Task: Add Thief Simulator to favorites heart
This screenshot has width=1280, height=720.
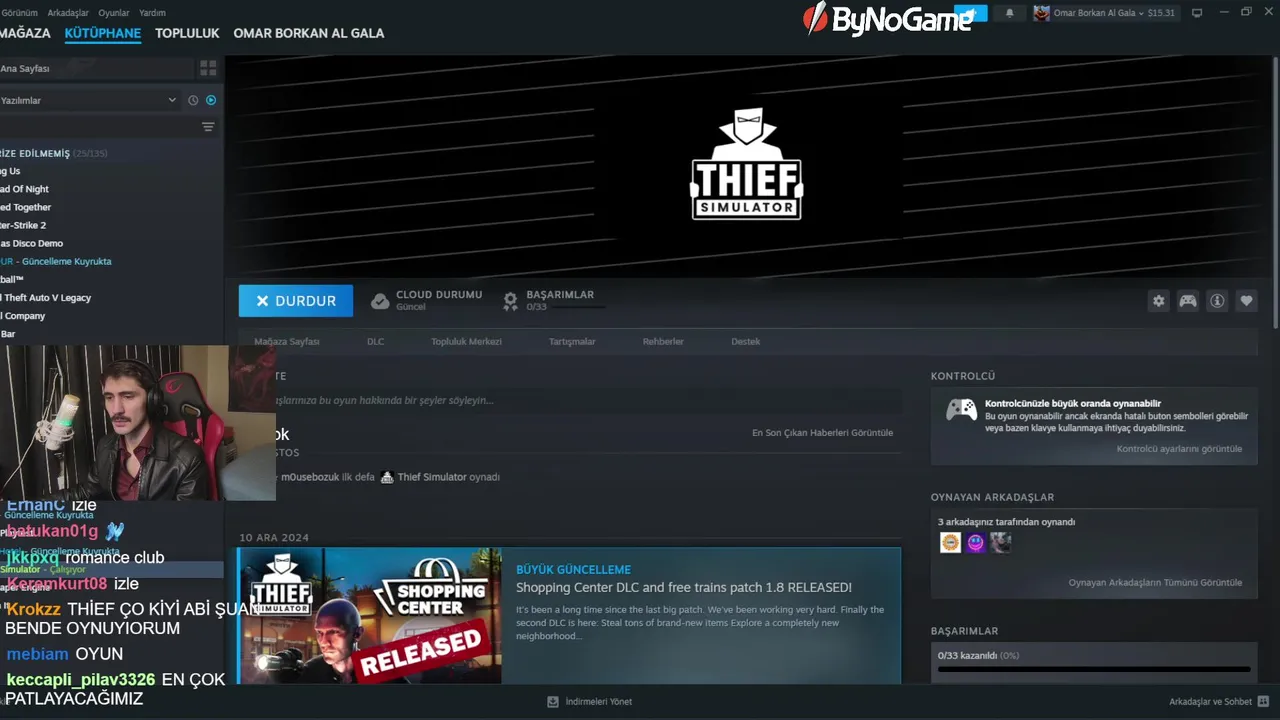Action: click(x=1246, y=301)
